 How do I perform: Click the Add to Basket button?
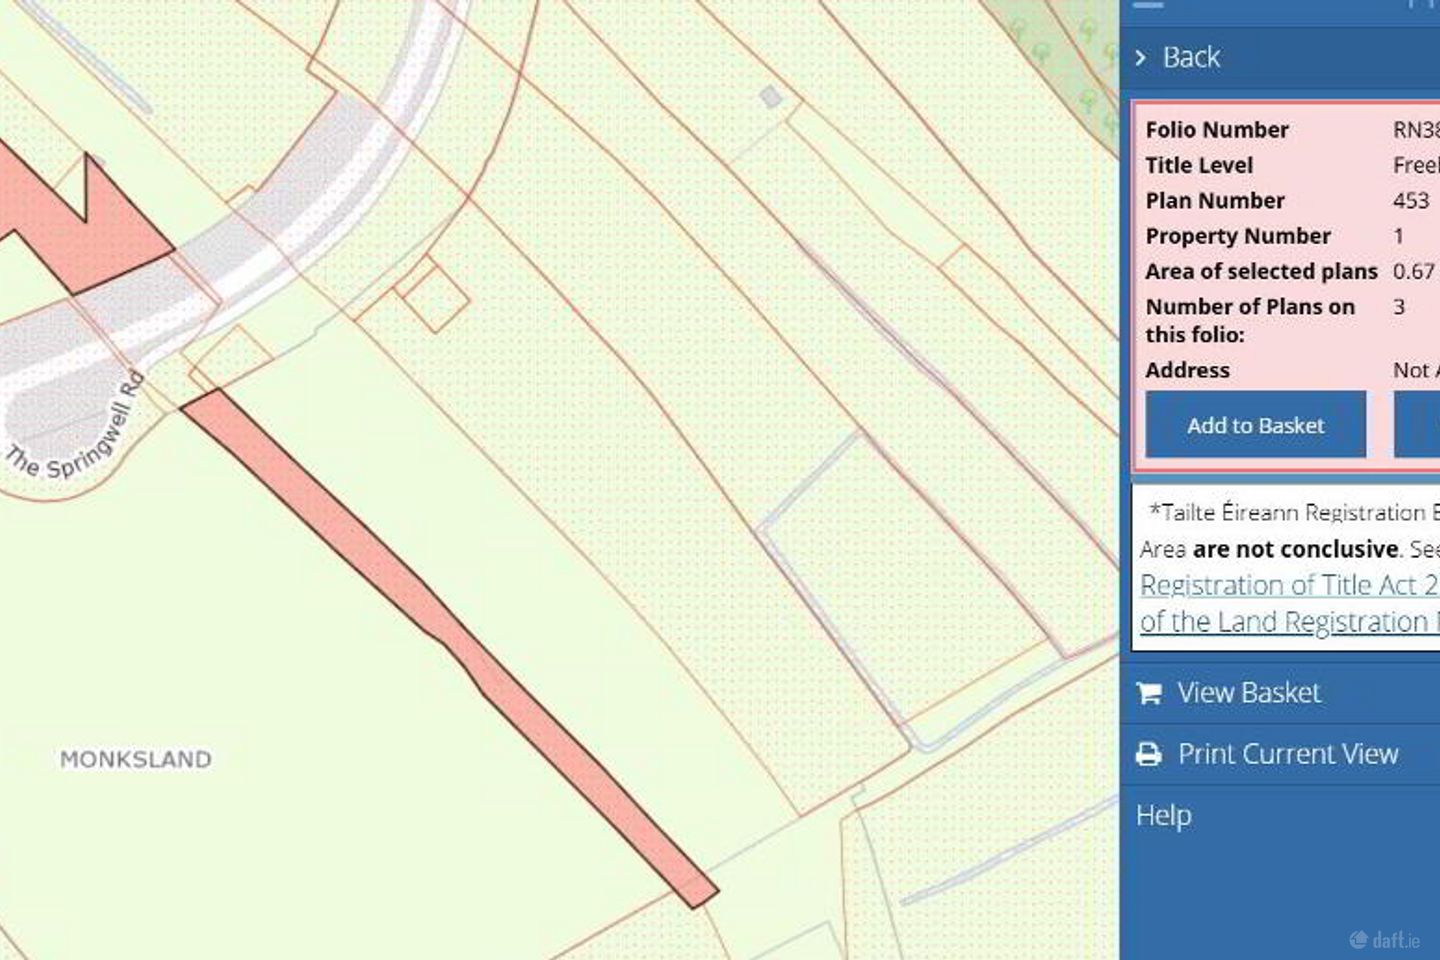click(x=1255, y=424)
